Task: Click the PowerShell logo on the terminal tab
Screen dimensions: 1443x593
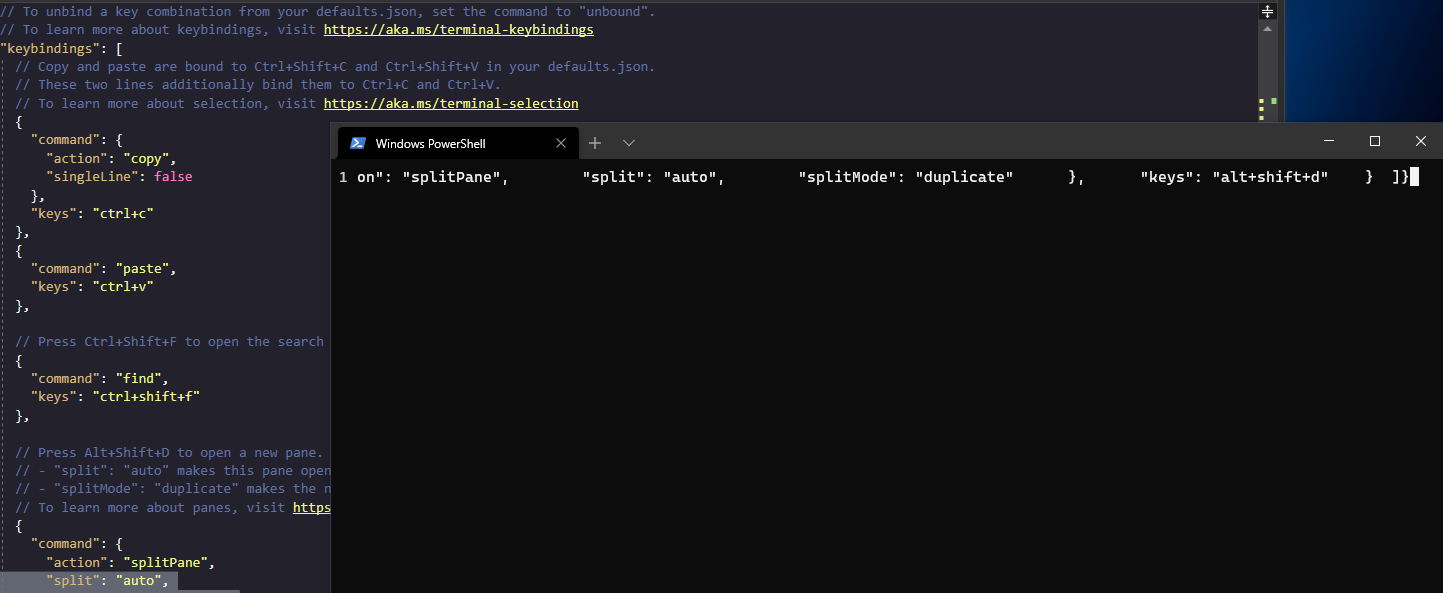Action: click(358, 143)
